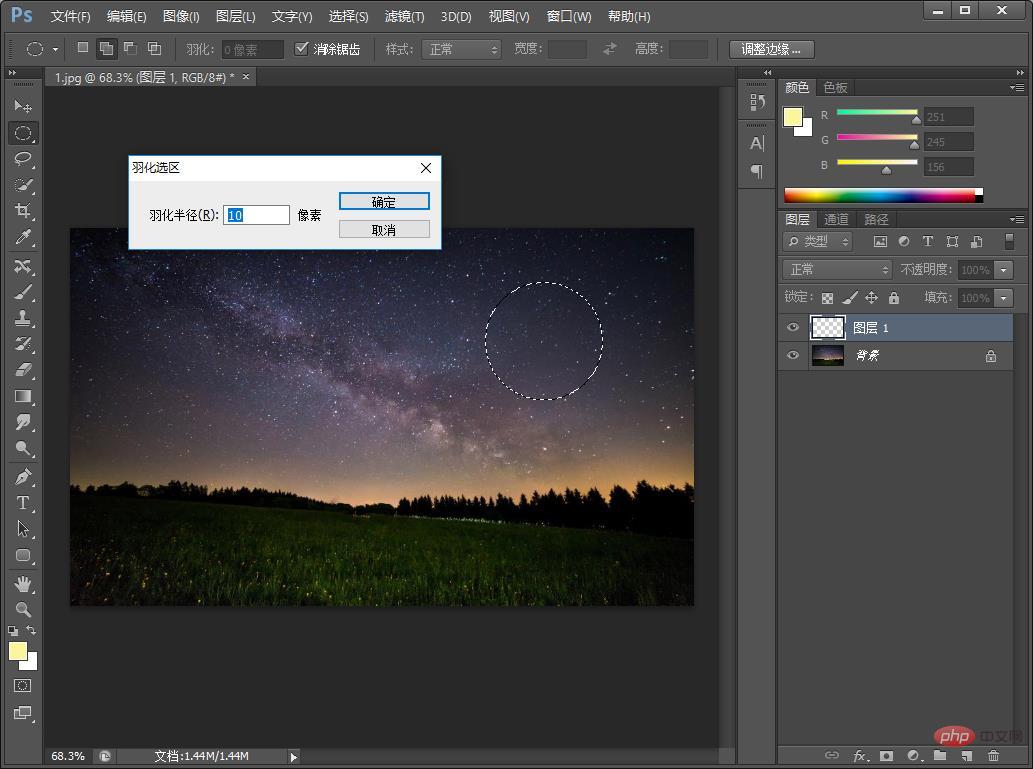Choose Add to Selection mode
The width and height of the screenshot is (1033, 769).
click(x=106, y=48)
